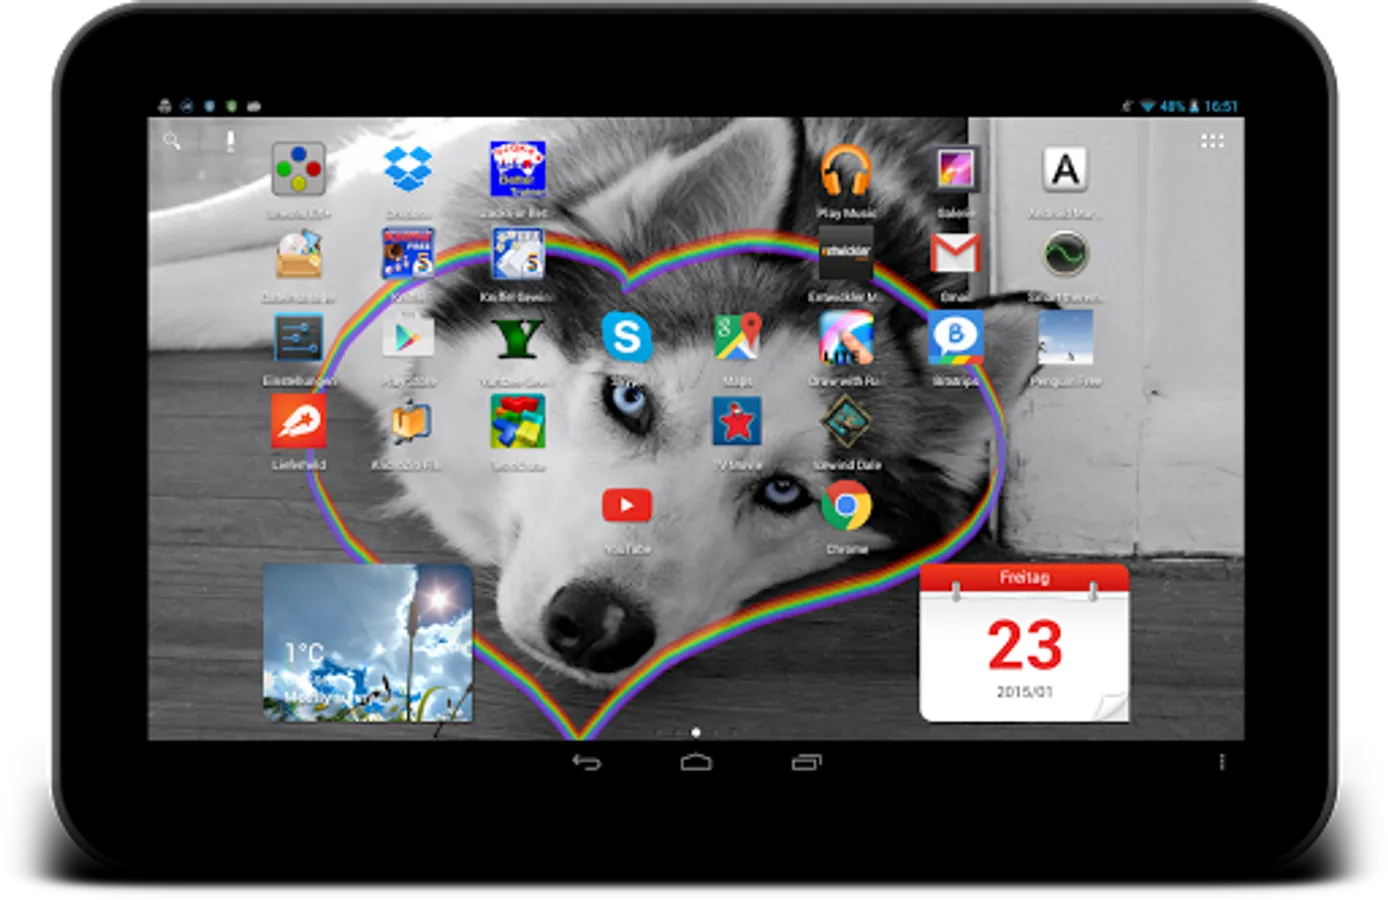1388x900 pixels.
Task: Tap the Wi-Fi status icon
Action: click(1147, 106)
